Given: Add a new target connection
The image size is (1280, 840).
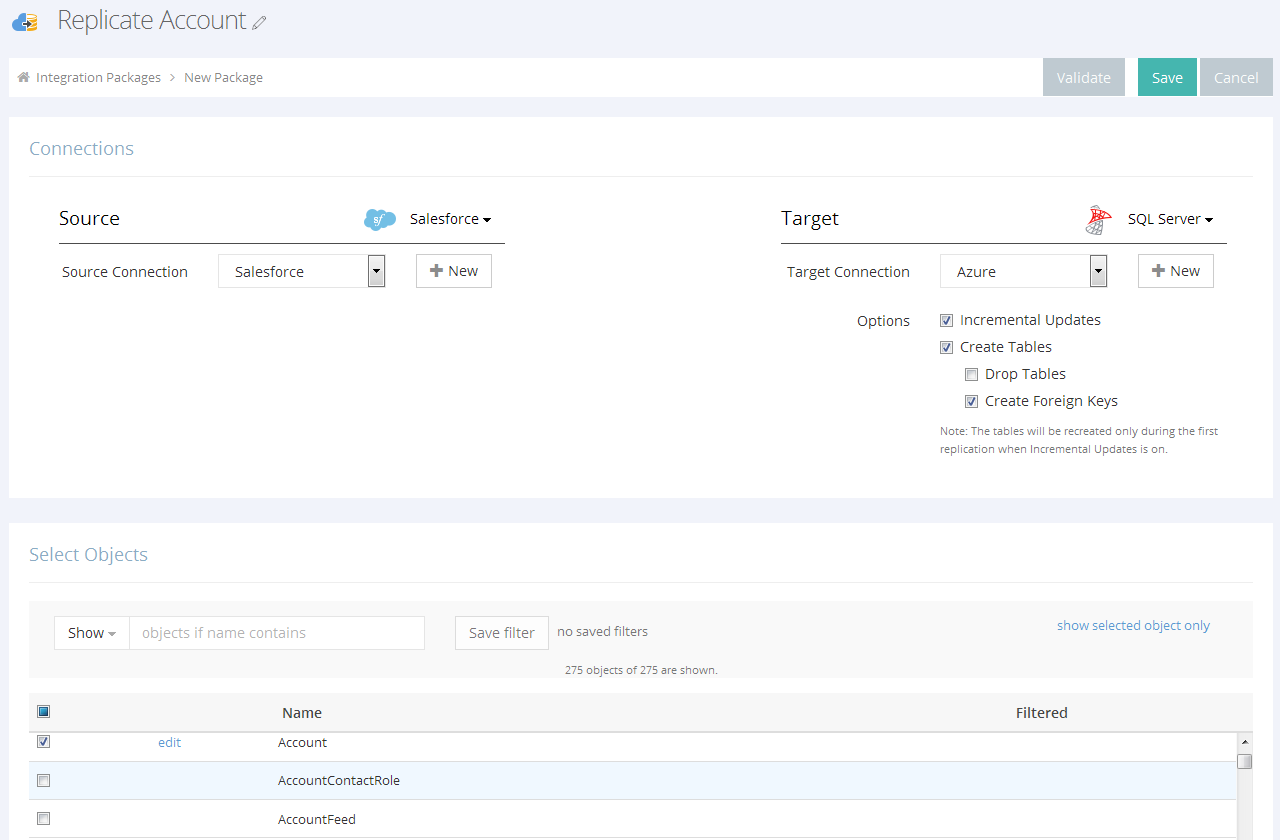Looking at the screenshot, I should click(1176, 271).
